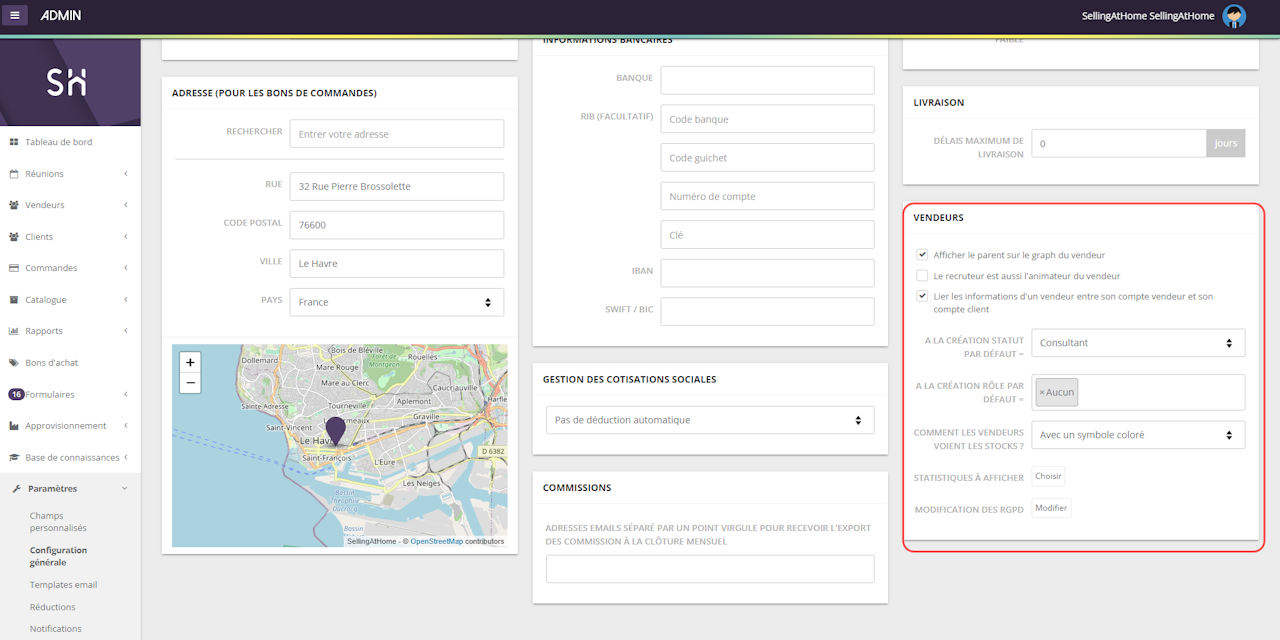Click the SH logo in sidebar
Image resolution: width=1280 pixels, height=640 pixels.
pyautogui.click(x=67, y=83)
